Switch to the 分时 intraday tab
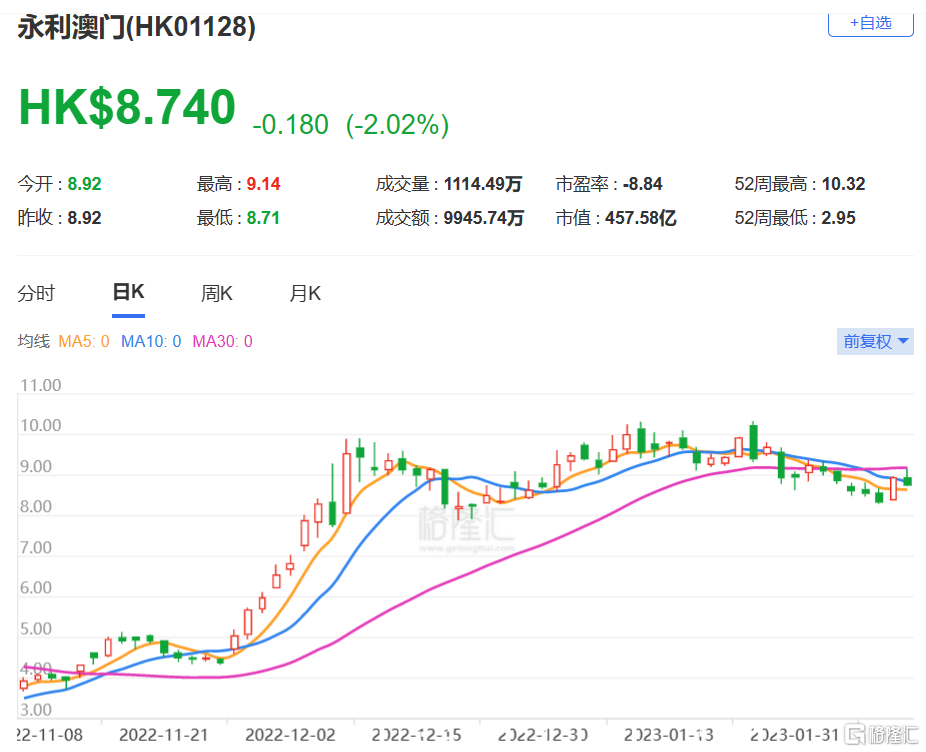This screenshot has width=926, height=752. point(36,293)
